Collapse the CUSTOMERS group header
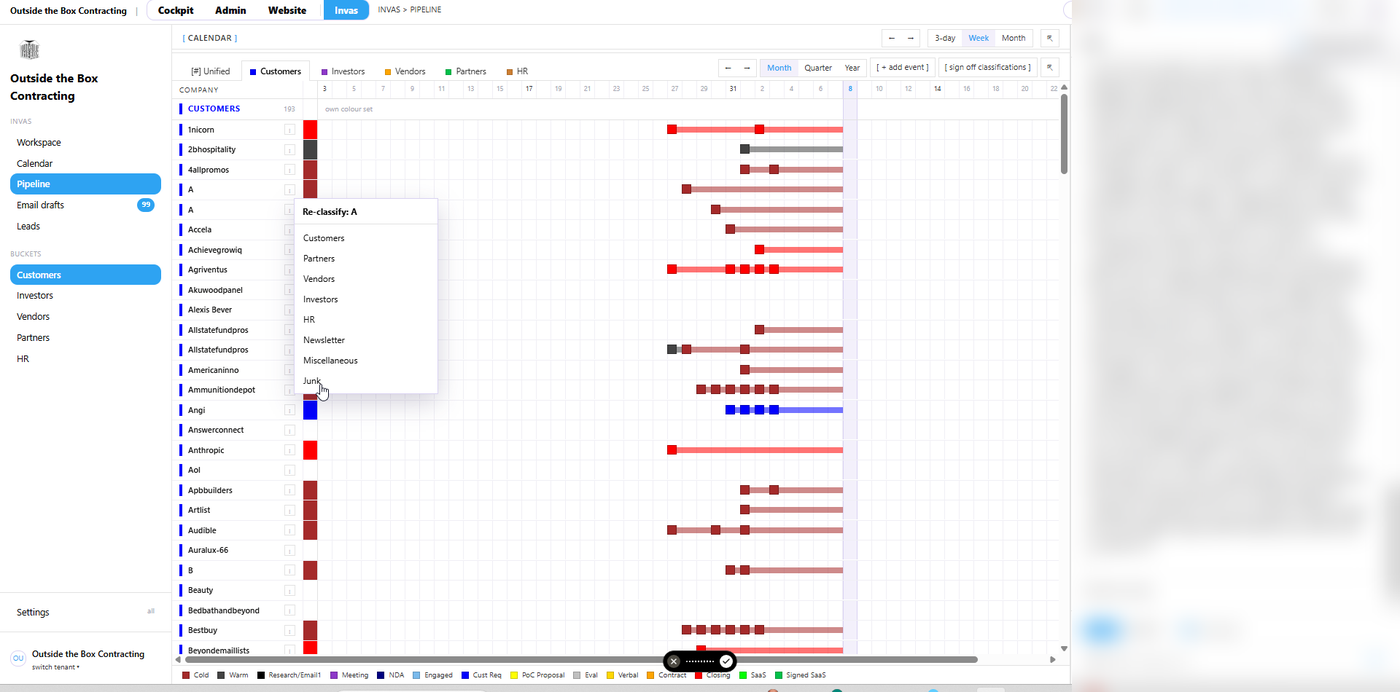The width and height of the screenshot is (1400, 692). [x=214, y=109]
